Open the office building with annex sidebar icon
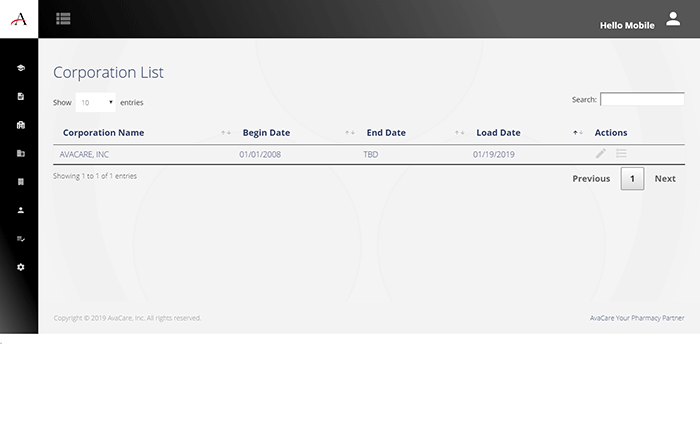Viewport: 700px width, 435px height. tap(21, 153)
